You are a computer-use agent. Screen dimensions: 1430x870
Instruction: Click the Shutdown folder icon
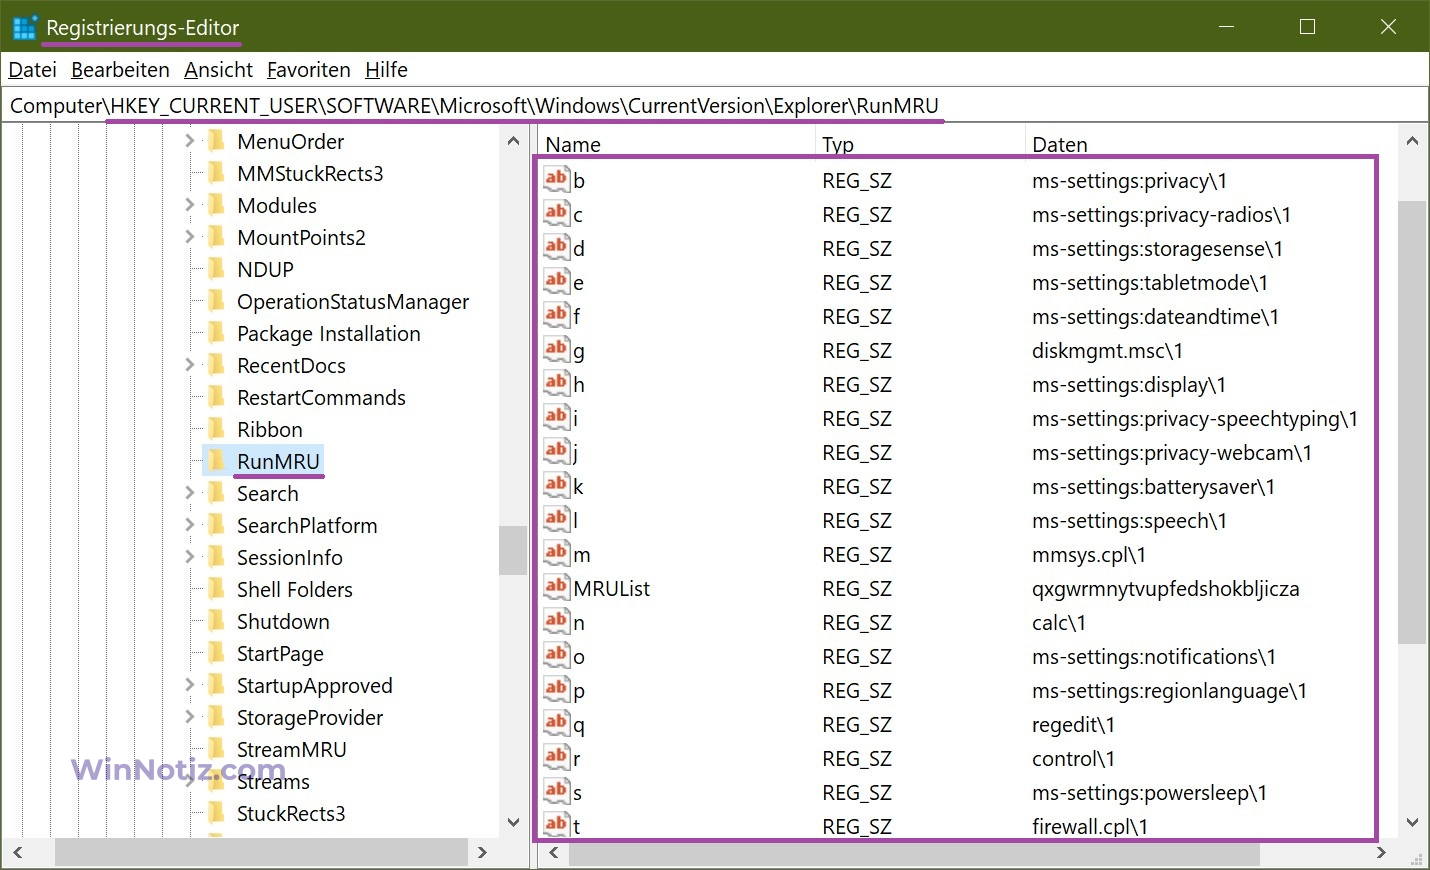coord(216,621)
